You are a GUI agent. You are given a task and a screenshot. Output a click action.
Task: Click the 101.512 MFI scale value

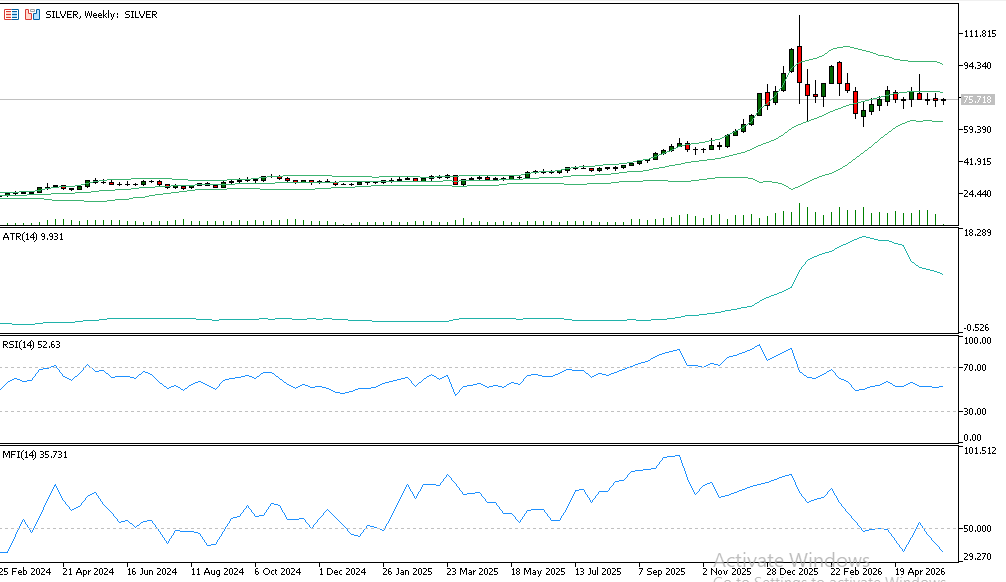point(980,450)
